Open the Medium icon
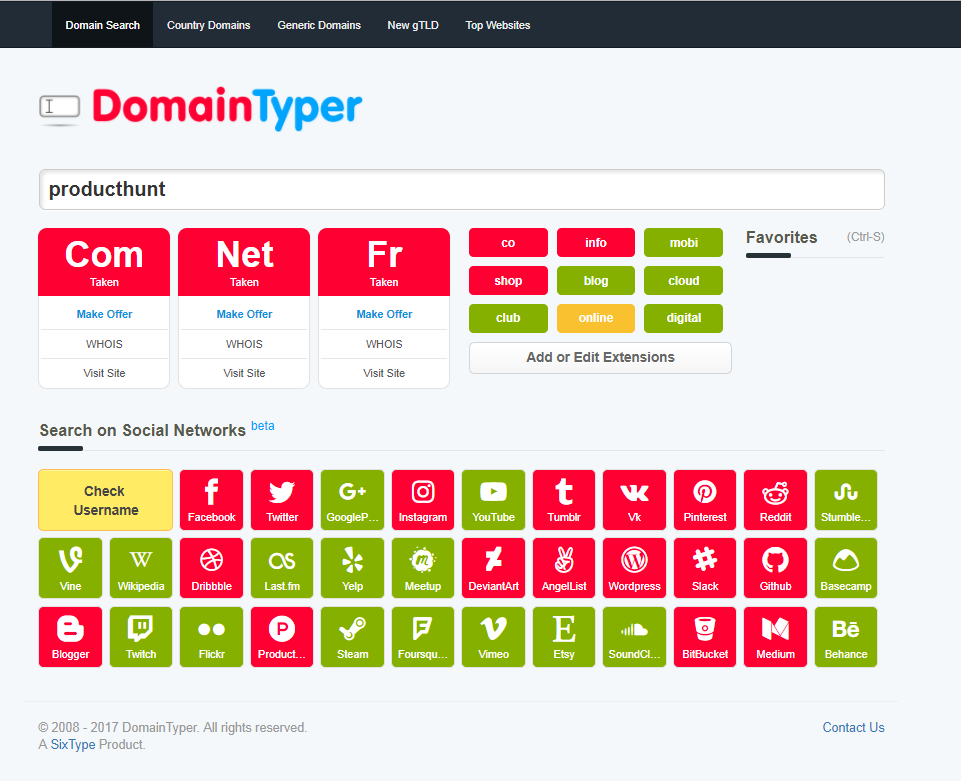Screen dimensions: 961x781 (775, 636)
